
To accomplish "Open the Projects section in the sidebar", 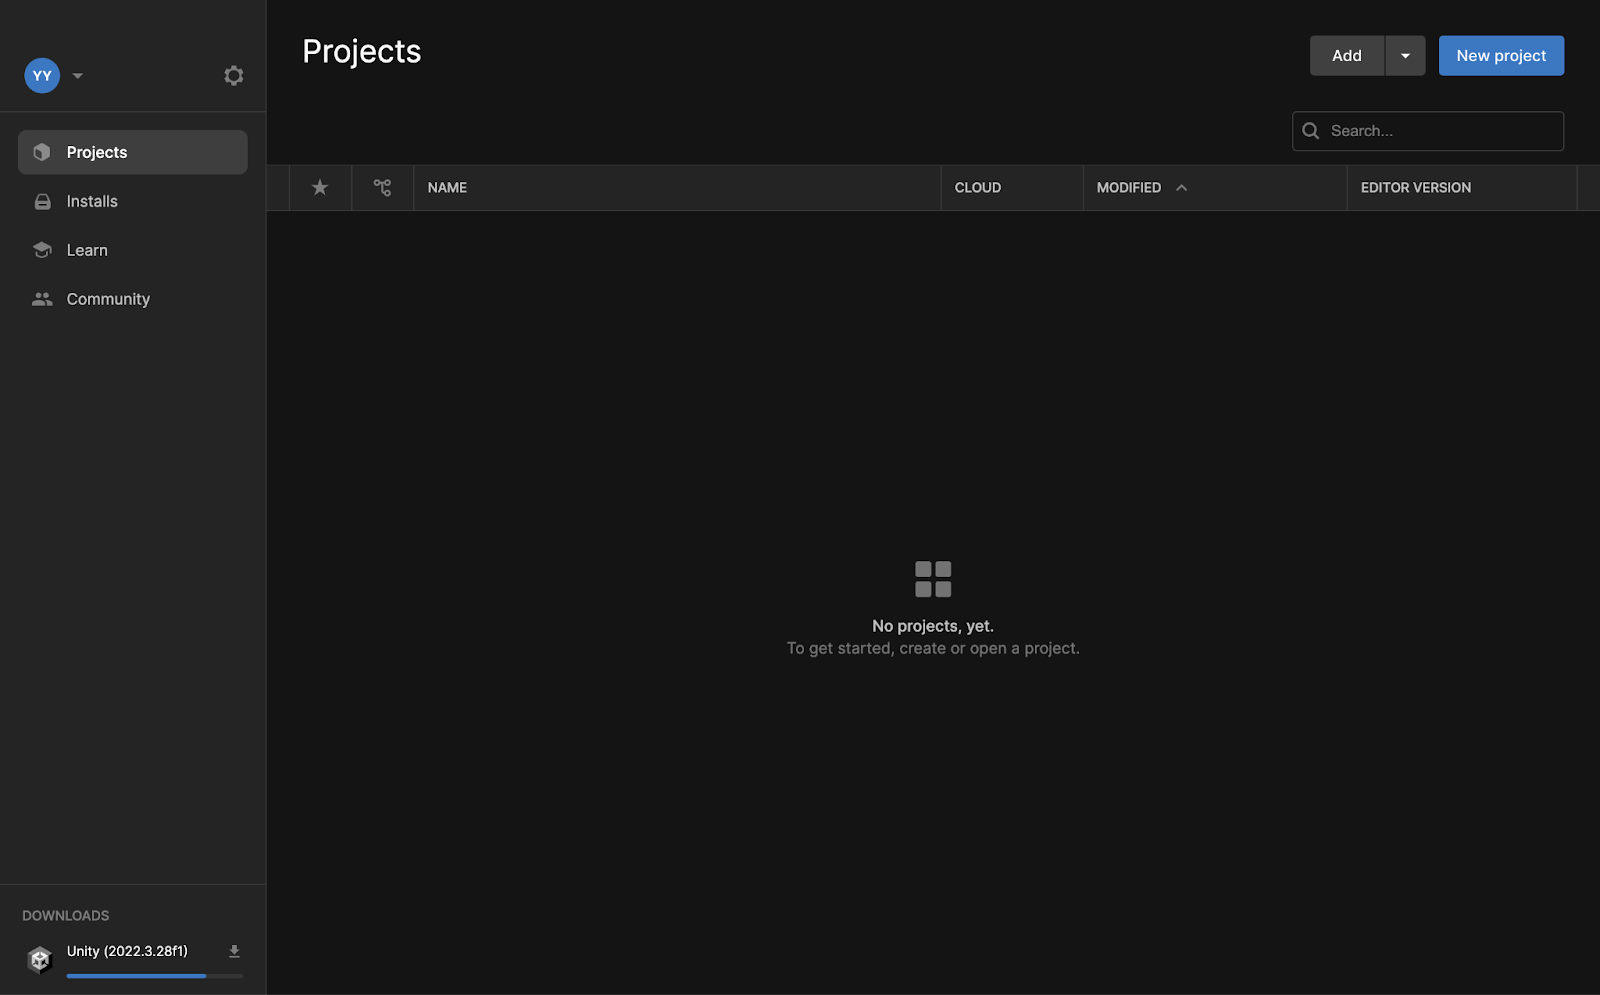I will click(x=96, y=151).
